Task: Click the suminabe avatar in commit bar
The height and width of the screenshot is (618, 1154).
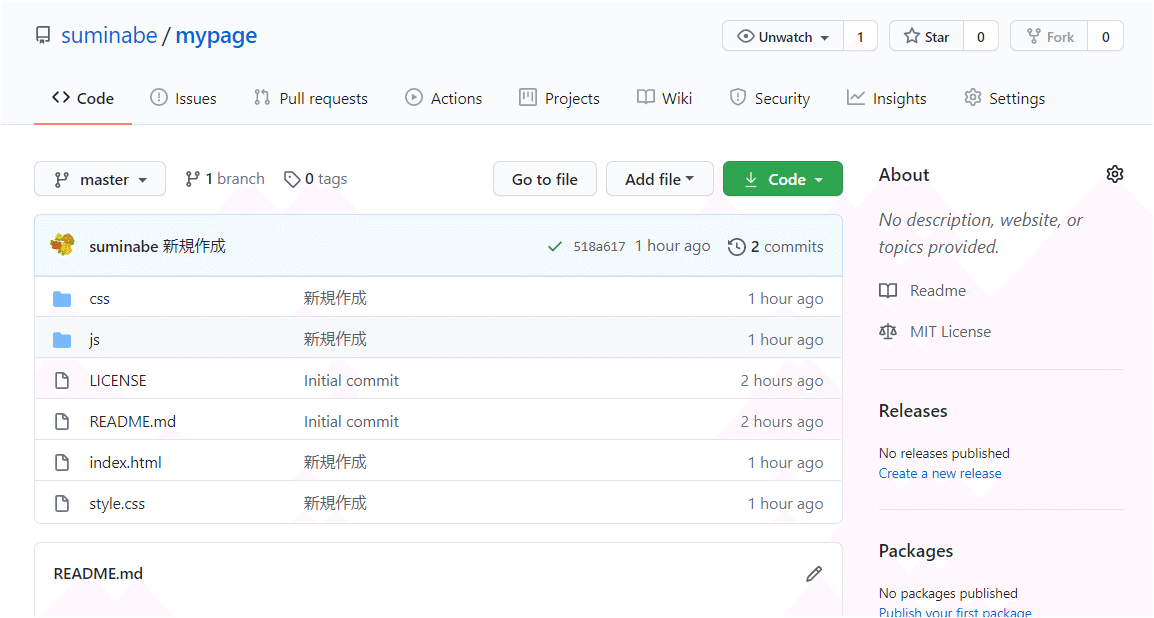Action: click(x=63, y=245)
